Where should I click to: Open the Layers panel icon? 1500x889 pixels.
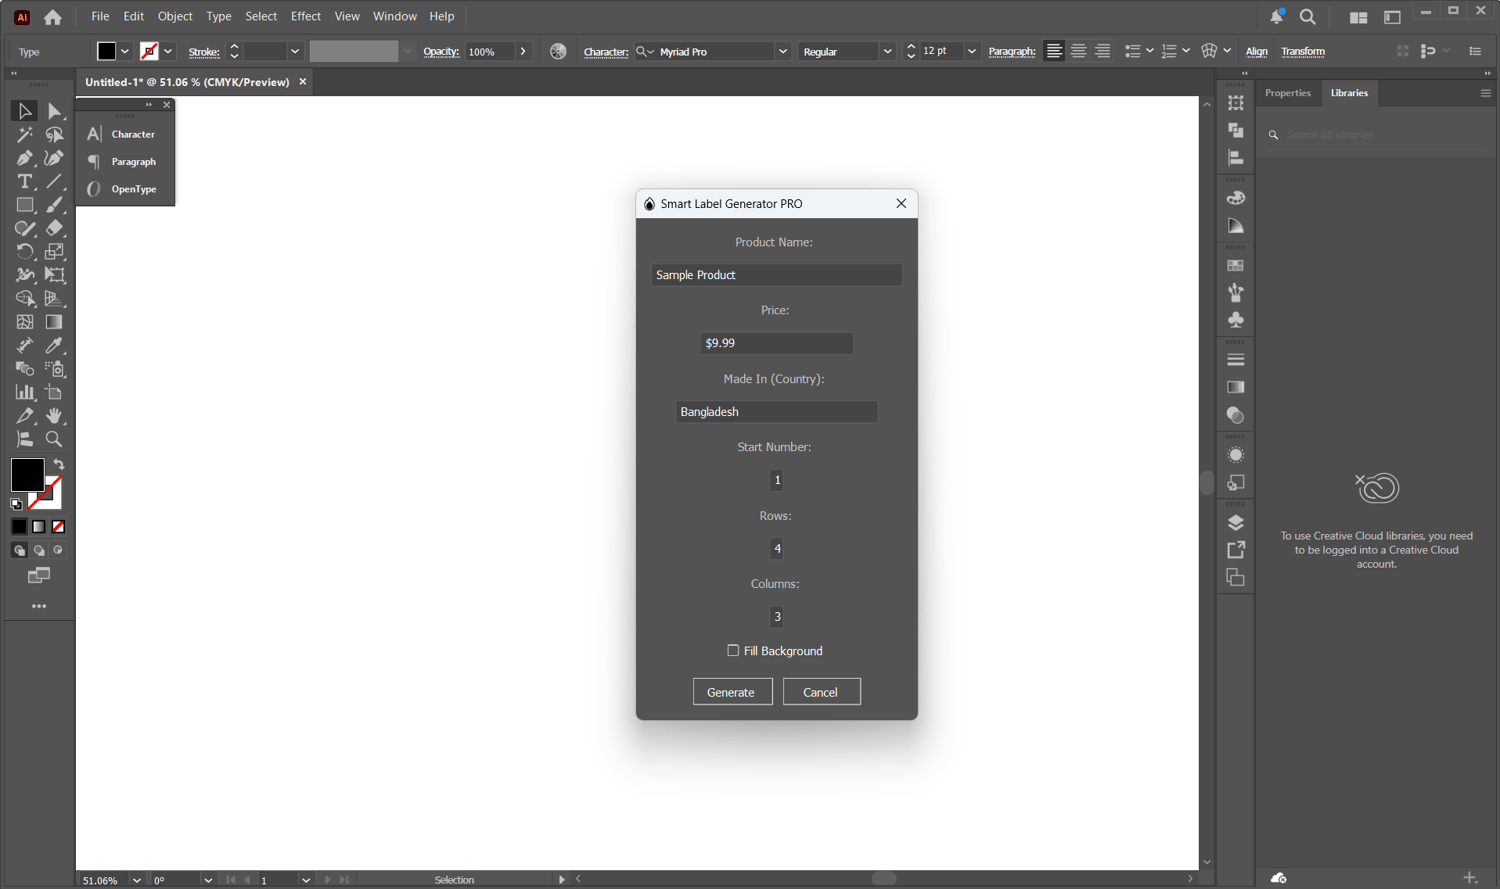click(x=1236, y=523)
